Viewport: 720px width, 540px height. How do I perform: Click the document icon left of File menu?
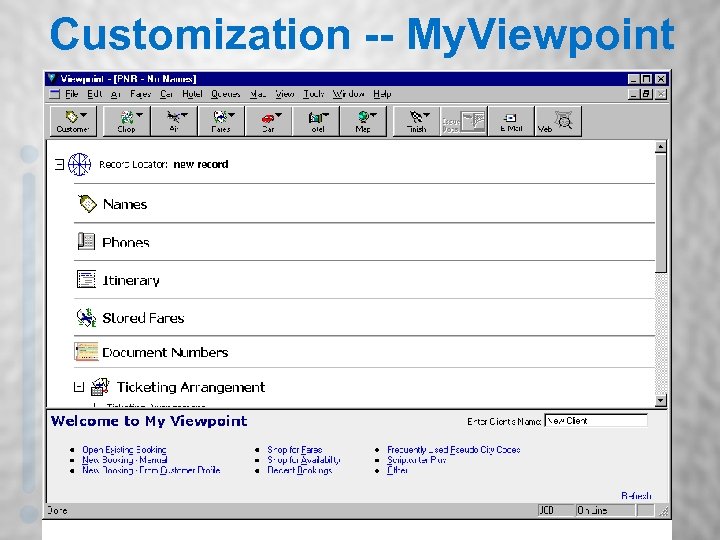point(55,94)
